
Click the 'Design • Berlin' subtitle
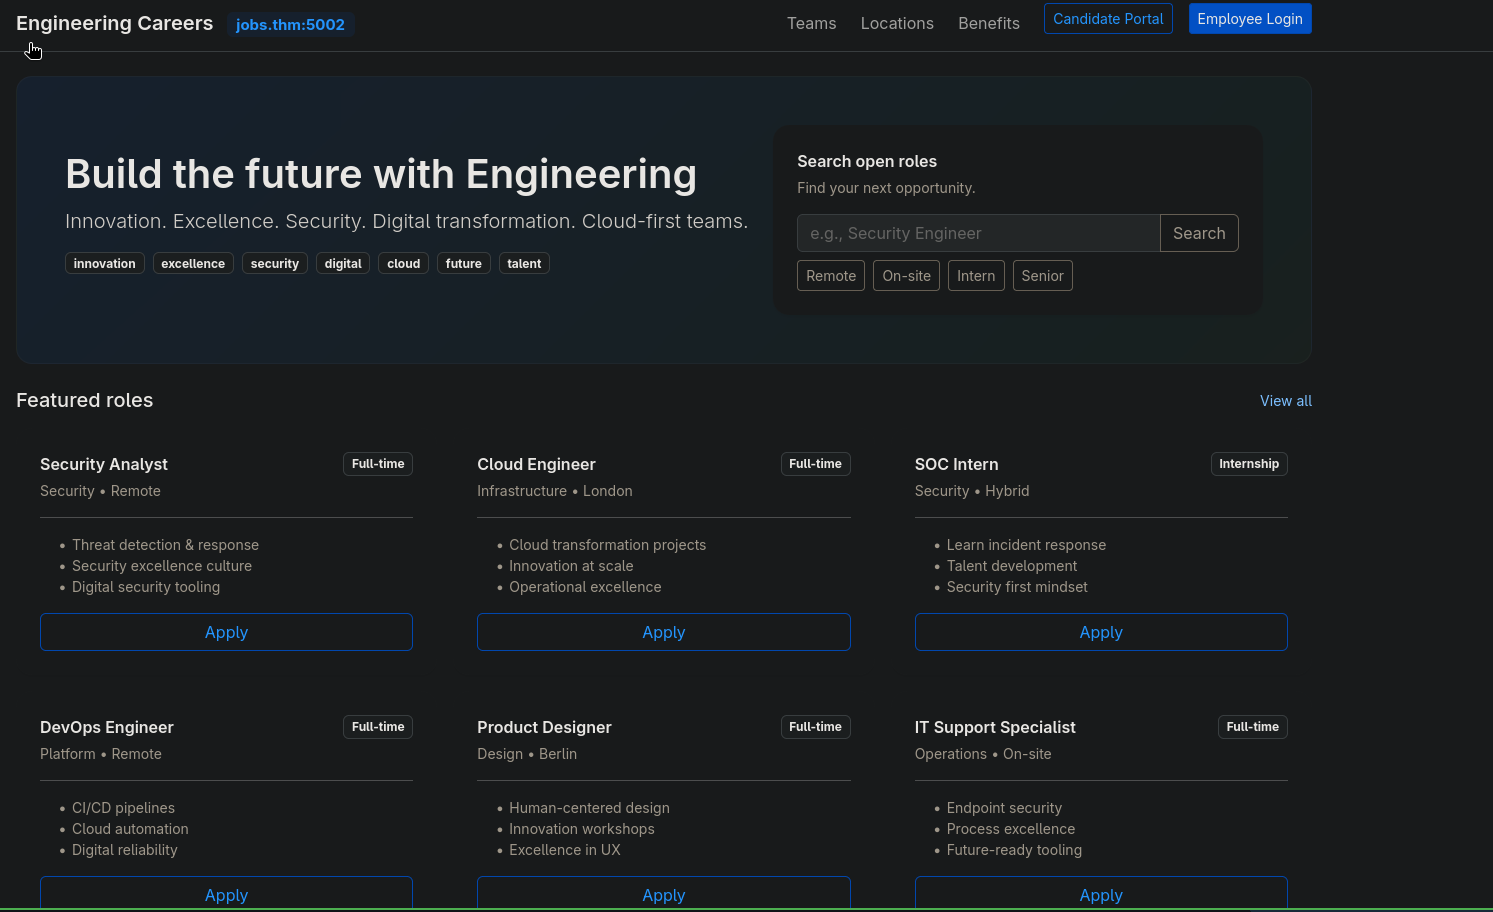[527, 754]
